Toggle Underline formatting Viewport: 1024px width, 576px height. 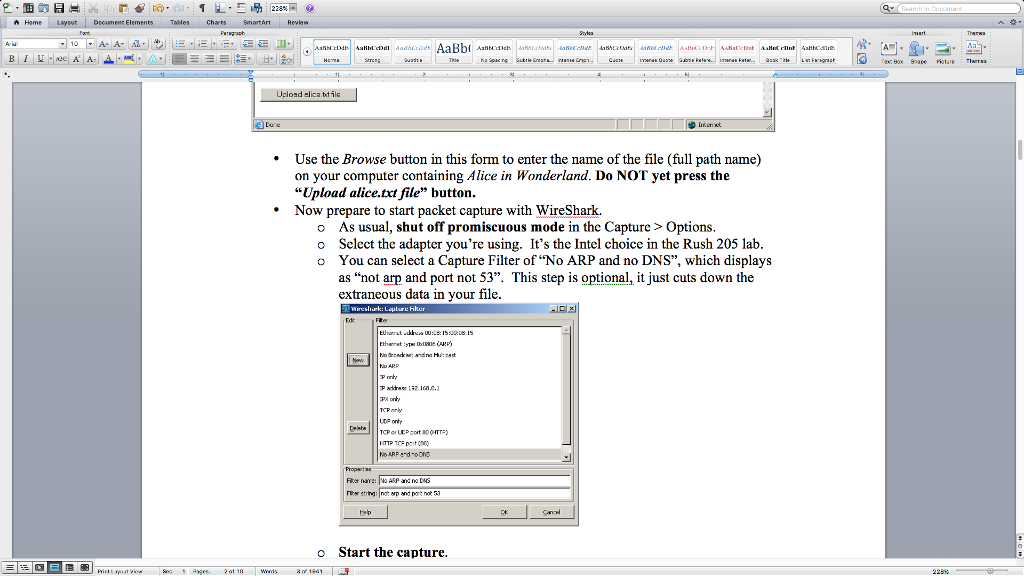[40, 57]
